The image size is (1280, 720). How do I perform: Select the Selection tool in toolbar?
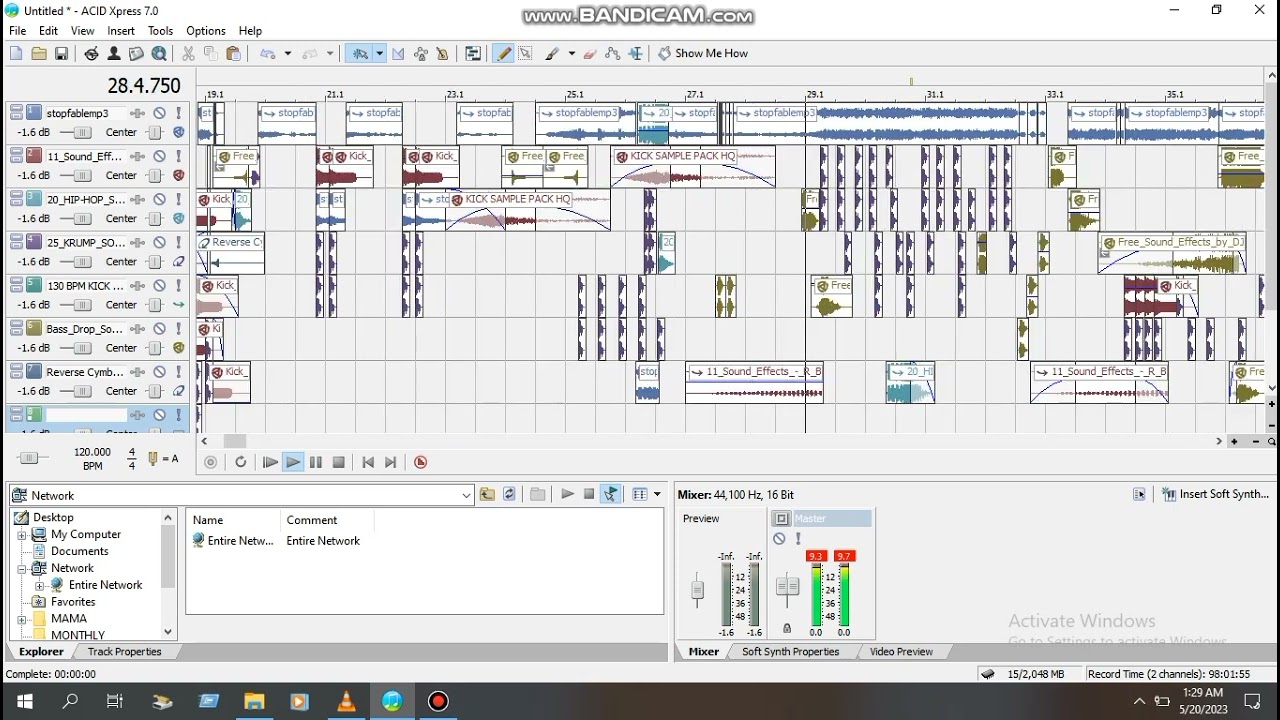(x=525, y=54)
